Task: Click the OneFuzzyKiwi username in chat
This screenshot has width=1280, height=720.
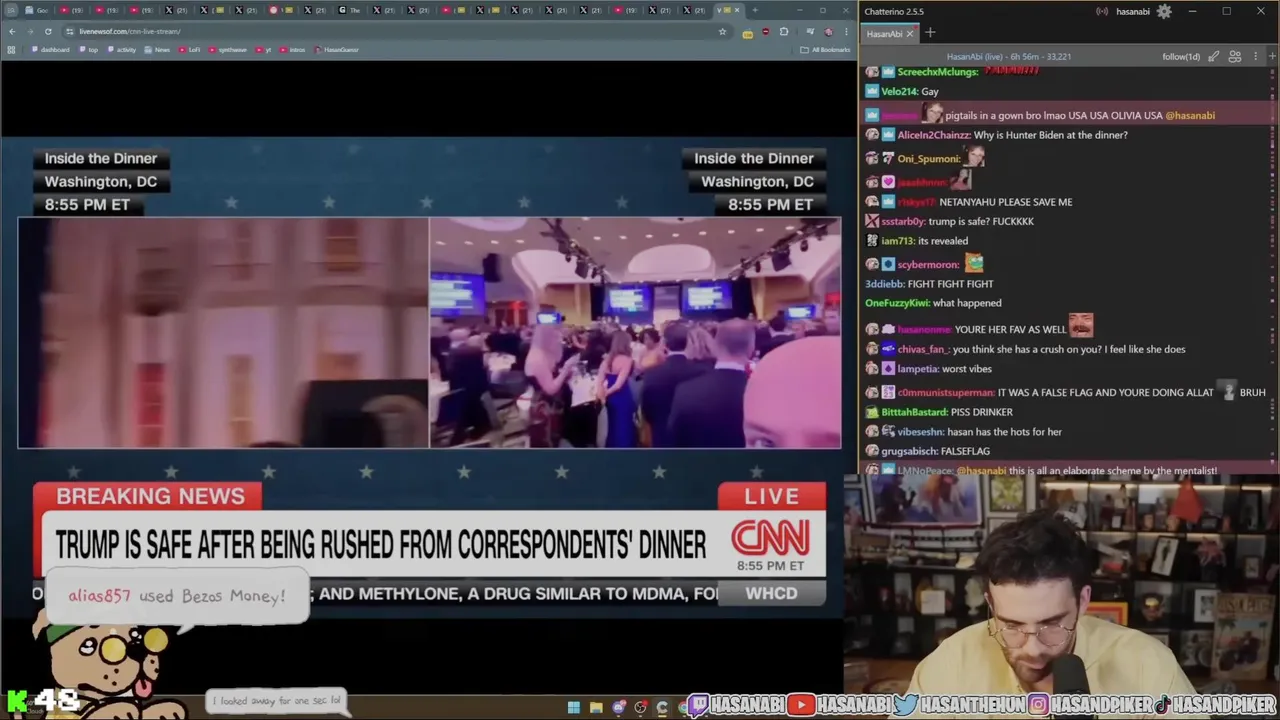Action: coord(897,303)
